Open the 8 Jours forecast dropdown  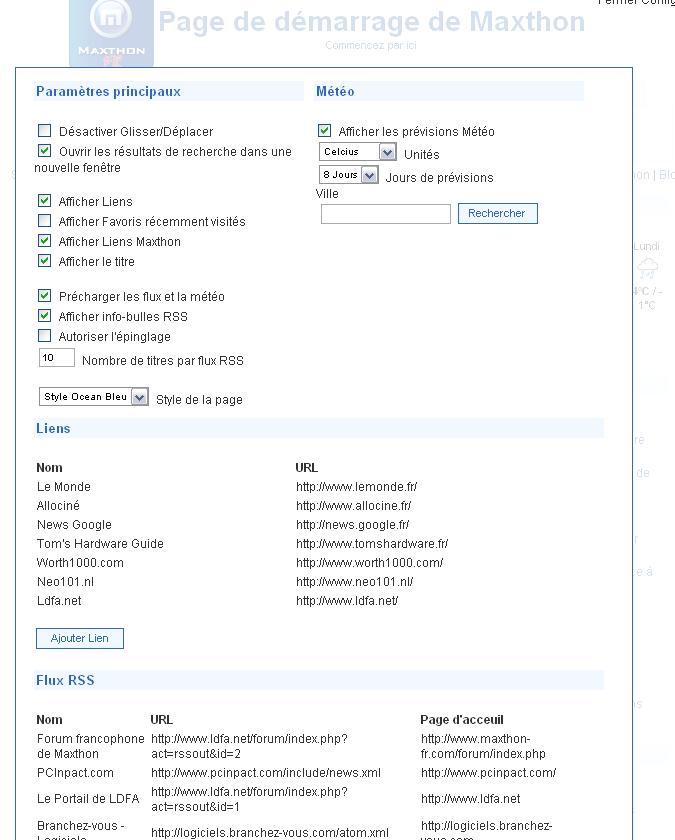(348, 175)
